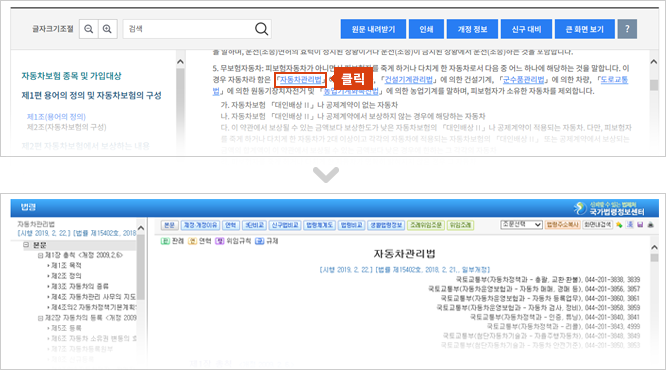Open 큰 화면 보기 large view

584,29
